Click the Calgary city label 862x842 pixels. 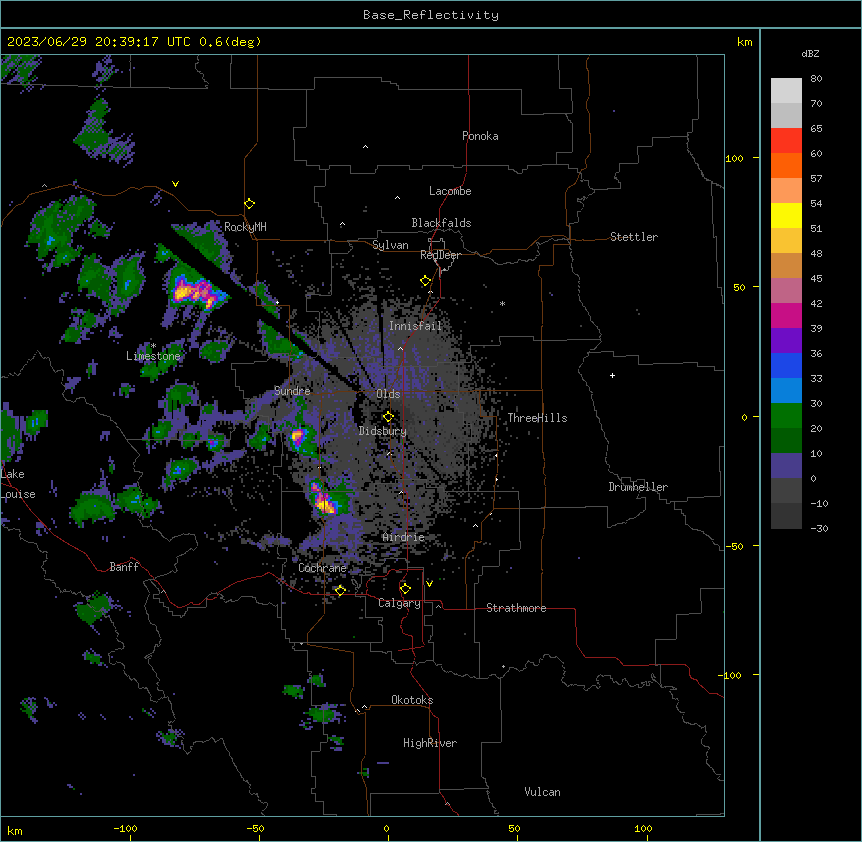399,603
